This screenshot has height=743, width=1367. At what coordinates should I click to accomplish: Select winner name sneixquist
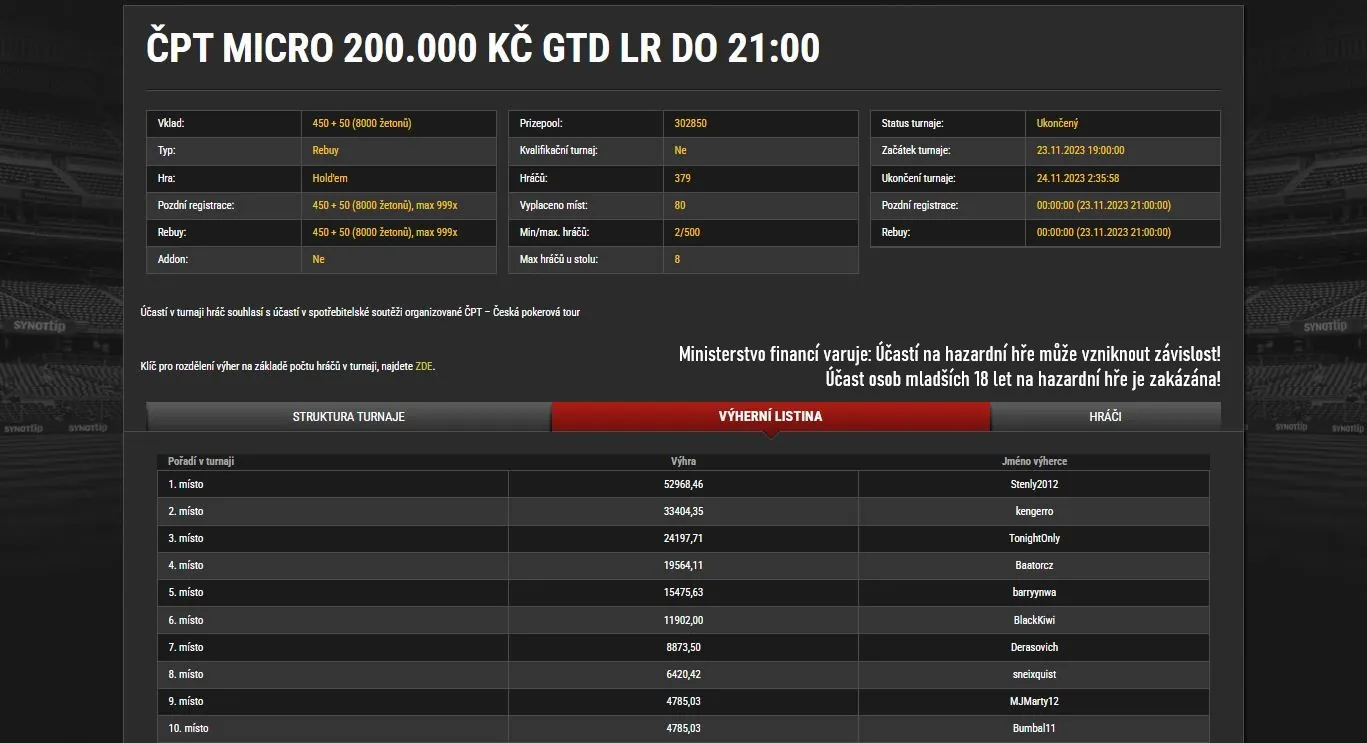(1034, 674)
